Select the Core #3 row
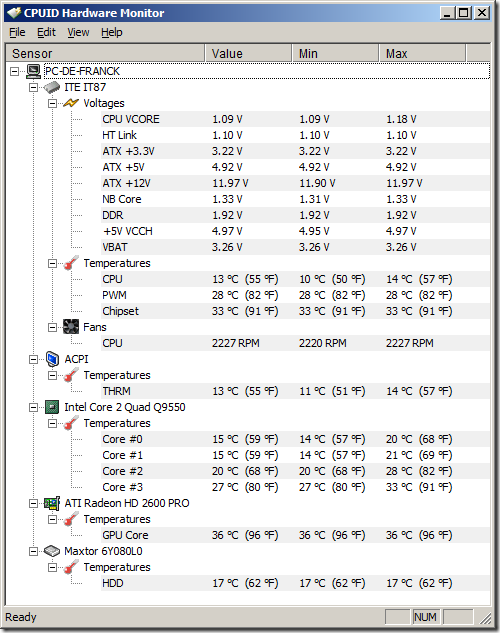 [295, 487]
